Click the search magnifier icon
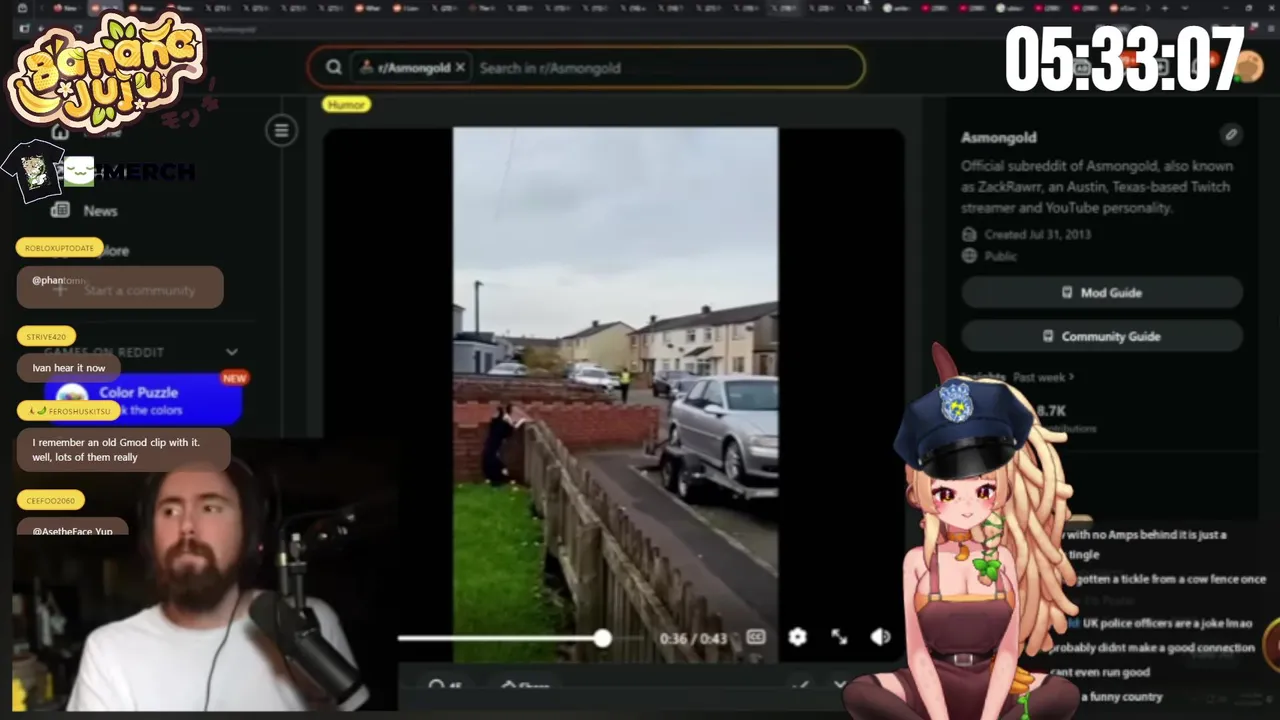 [334, 68]
